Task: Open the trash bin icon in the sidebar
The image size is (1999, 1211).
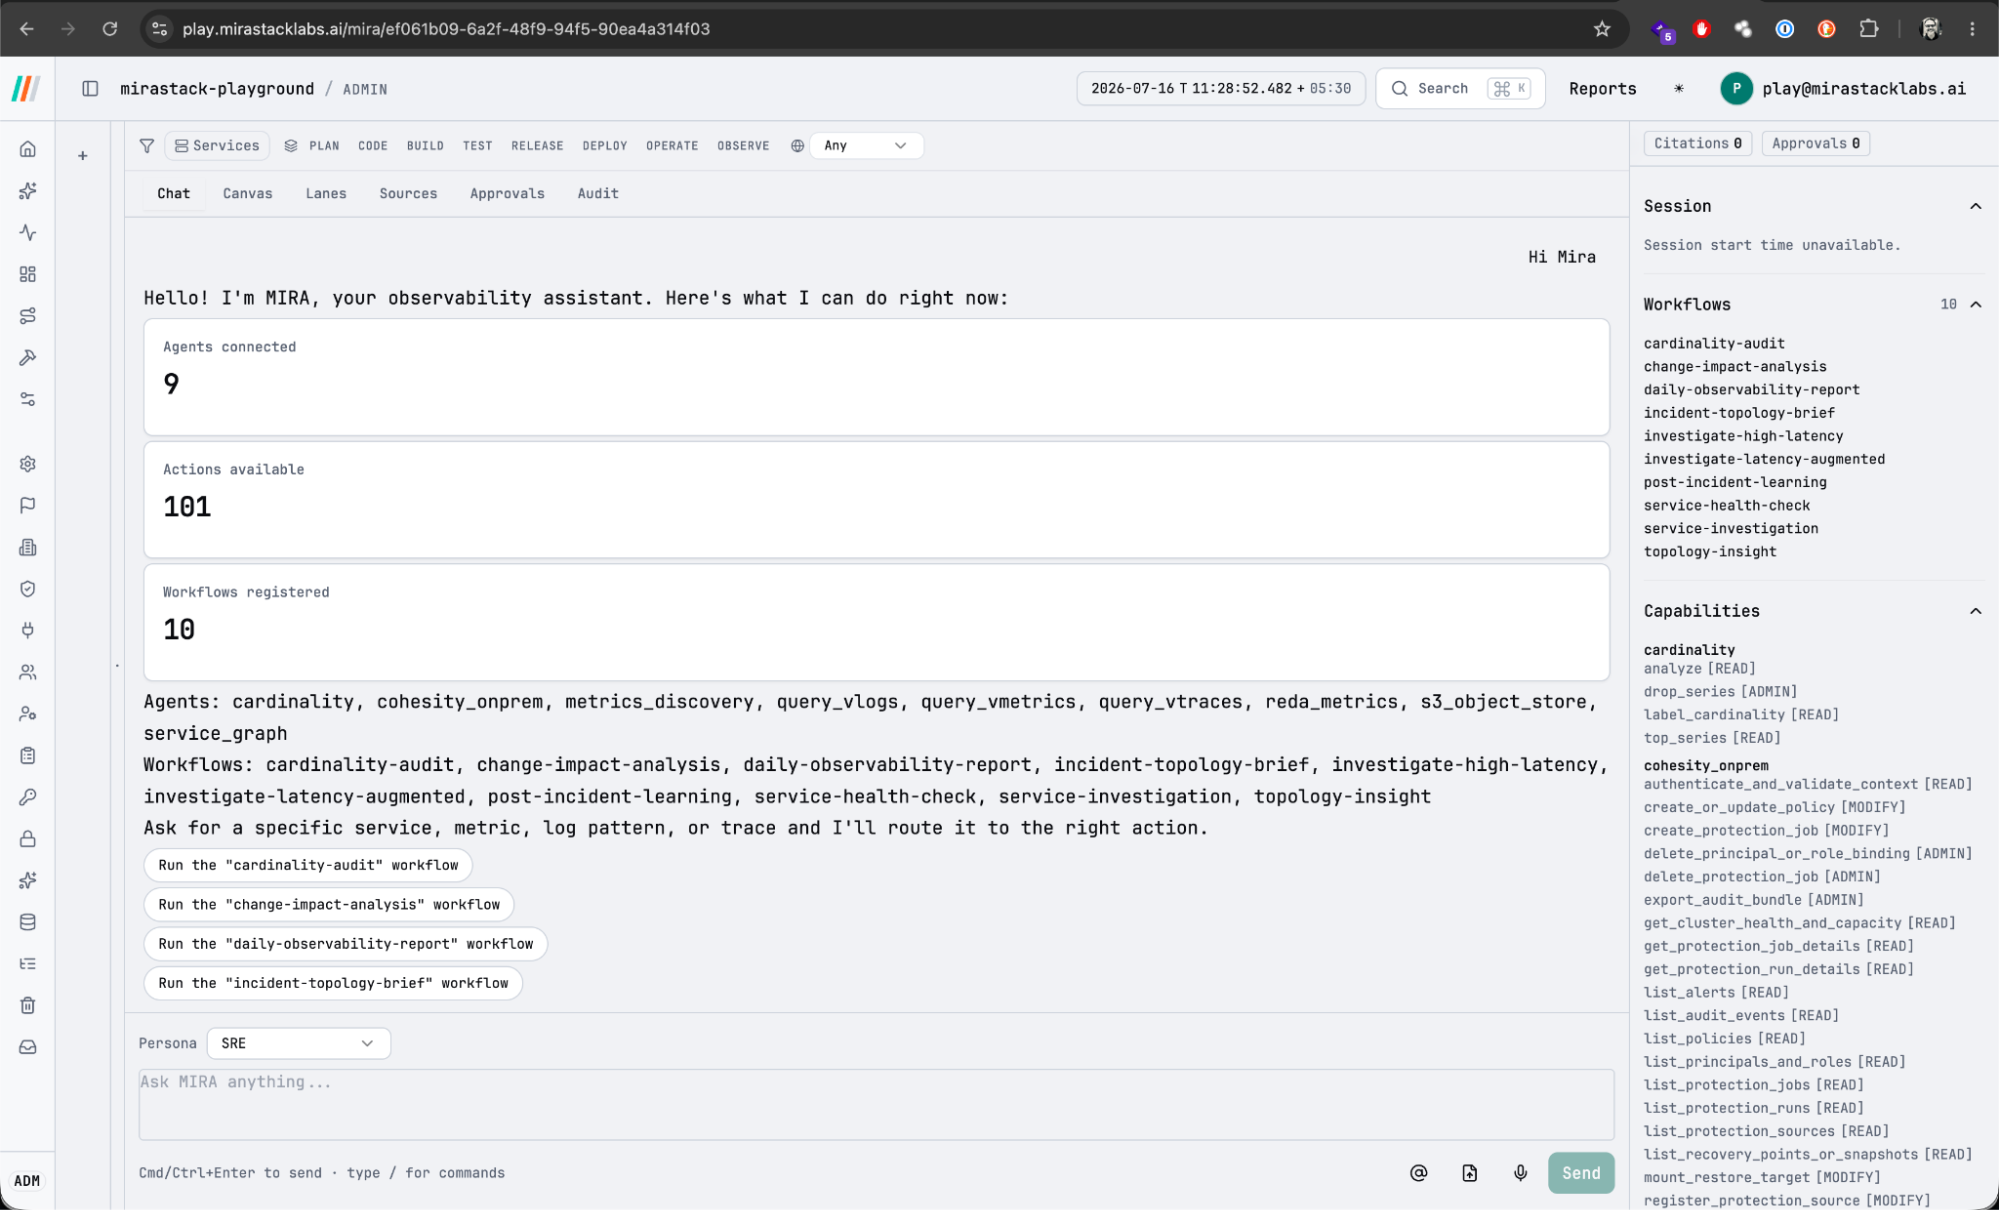Action: 28,1005
